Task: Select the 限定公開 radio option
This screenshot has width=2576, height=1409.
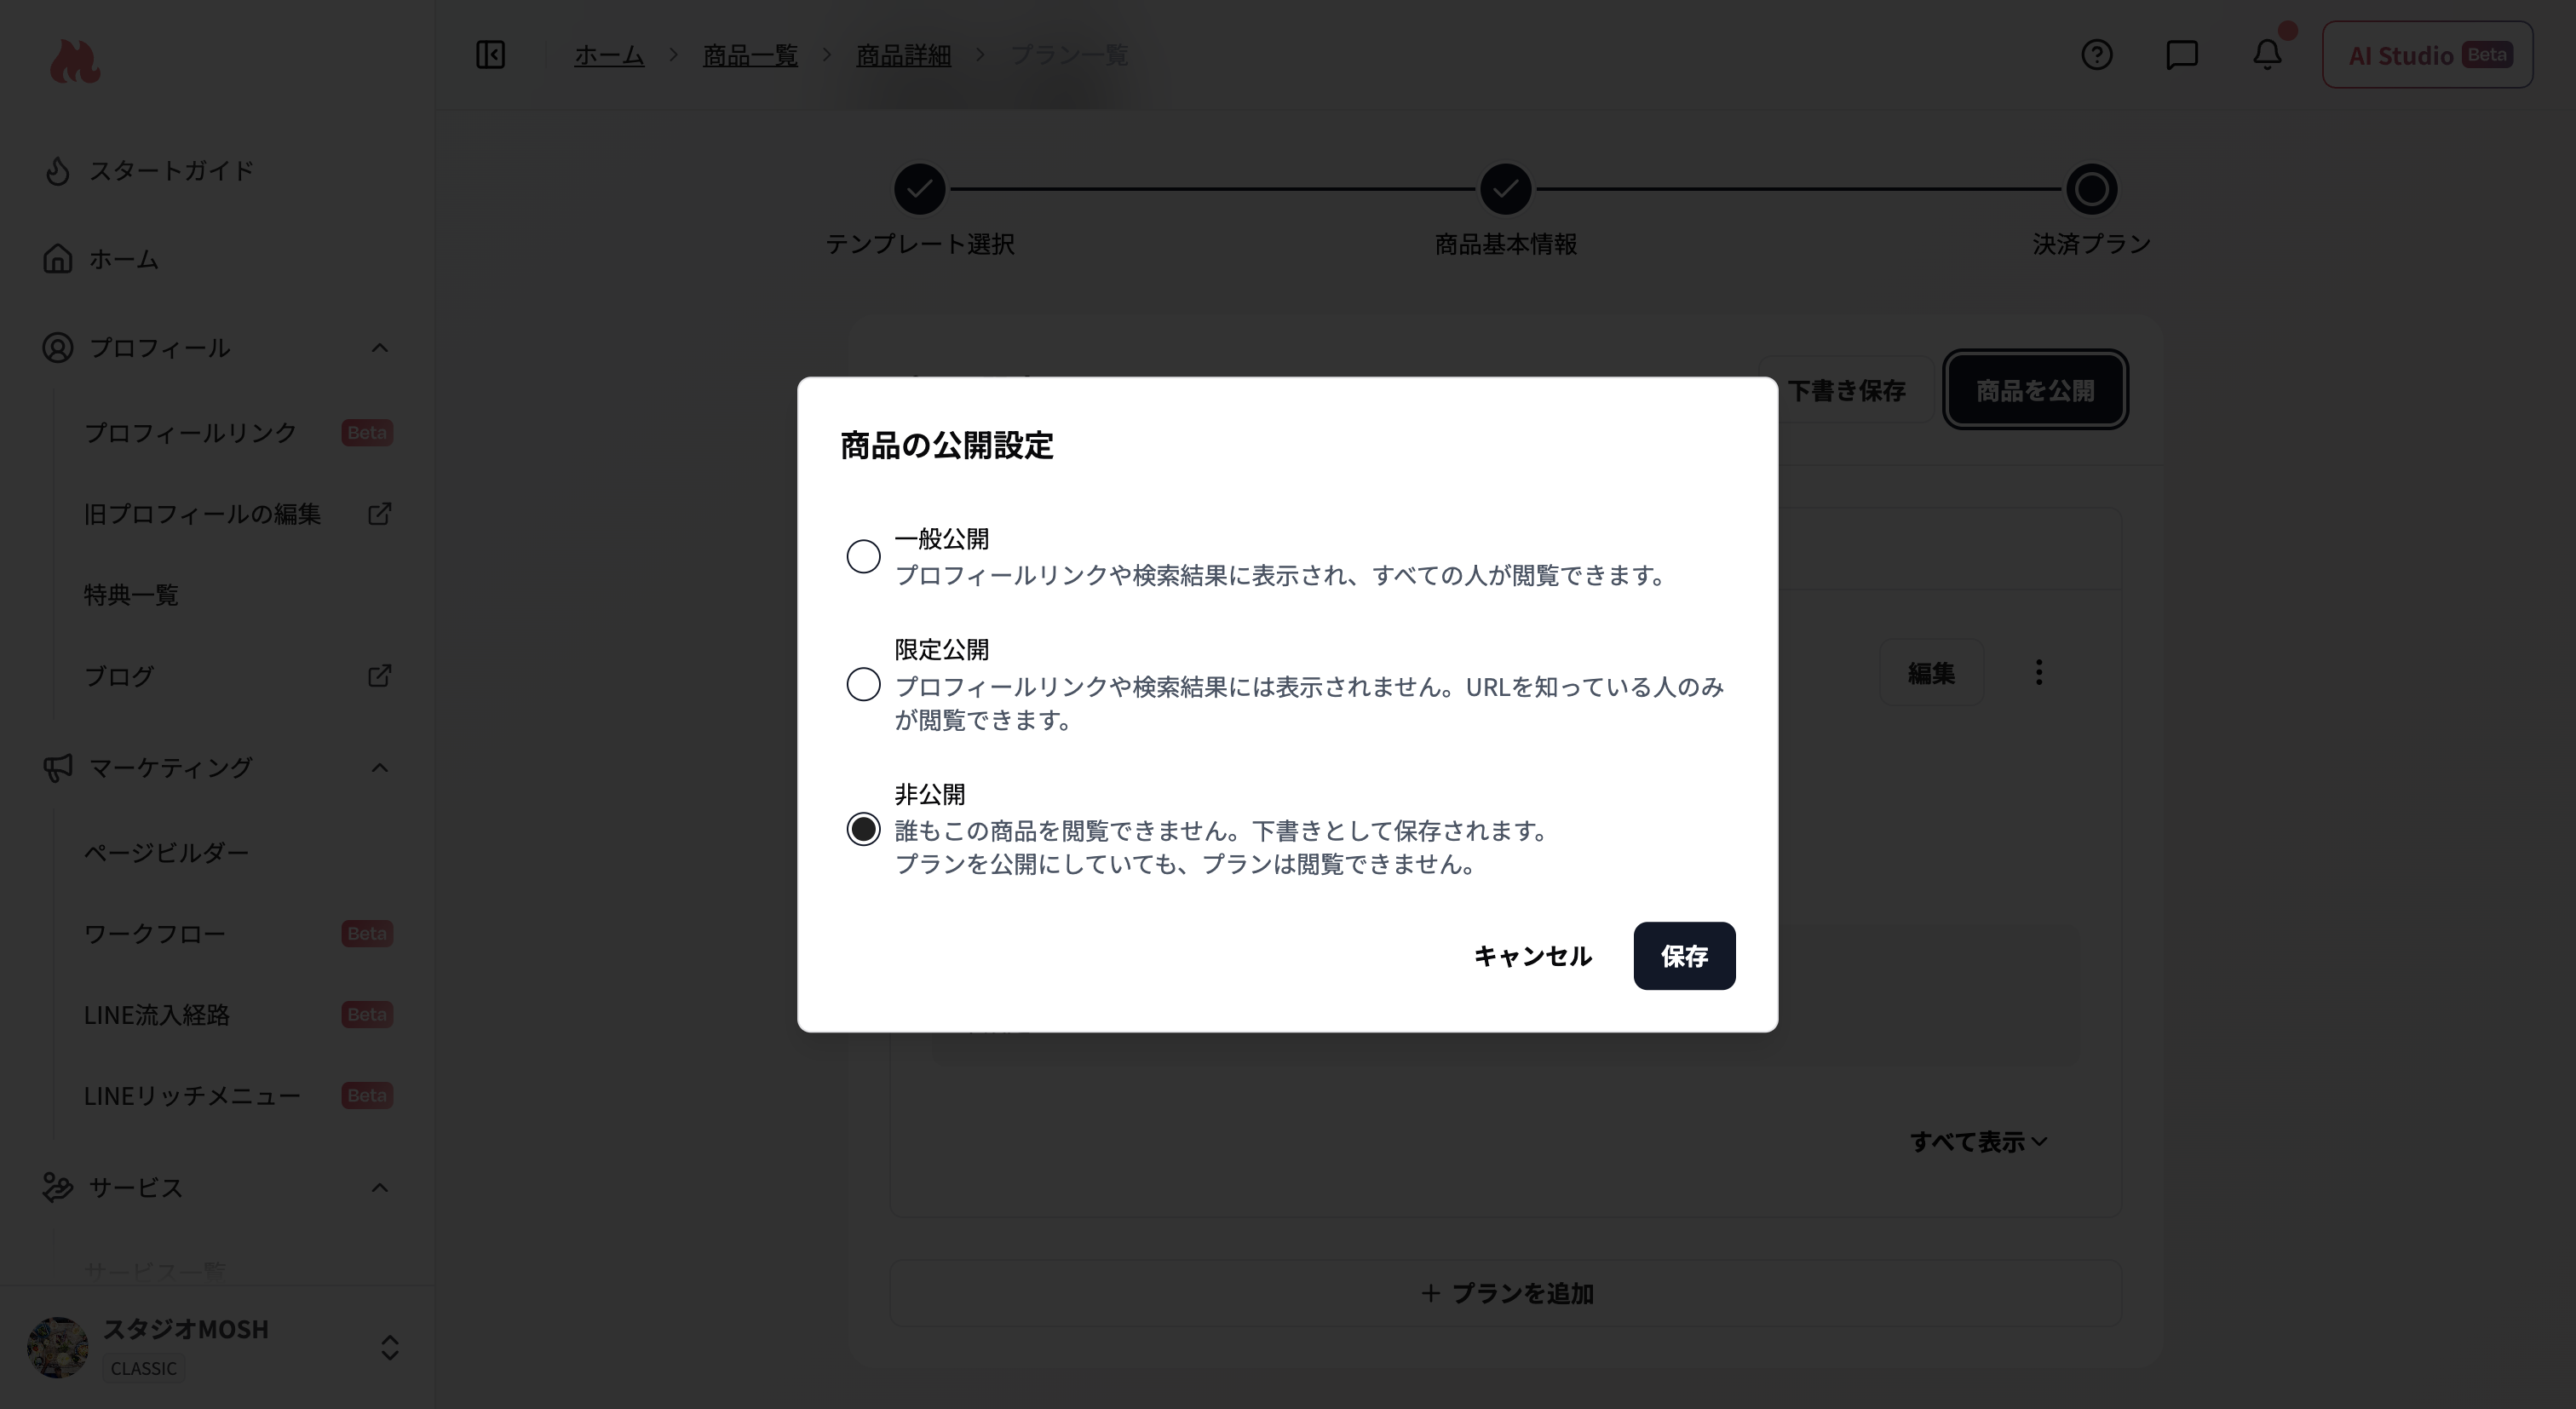Action: [x=863, y=684]
